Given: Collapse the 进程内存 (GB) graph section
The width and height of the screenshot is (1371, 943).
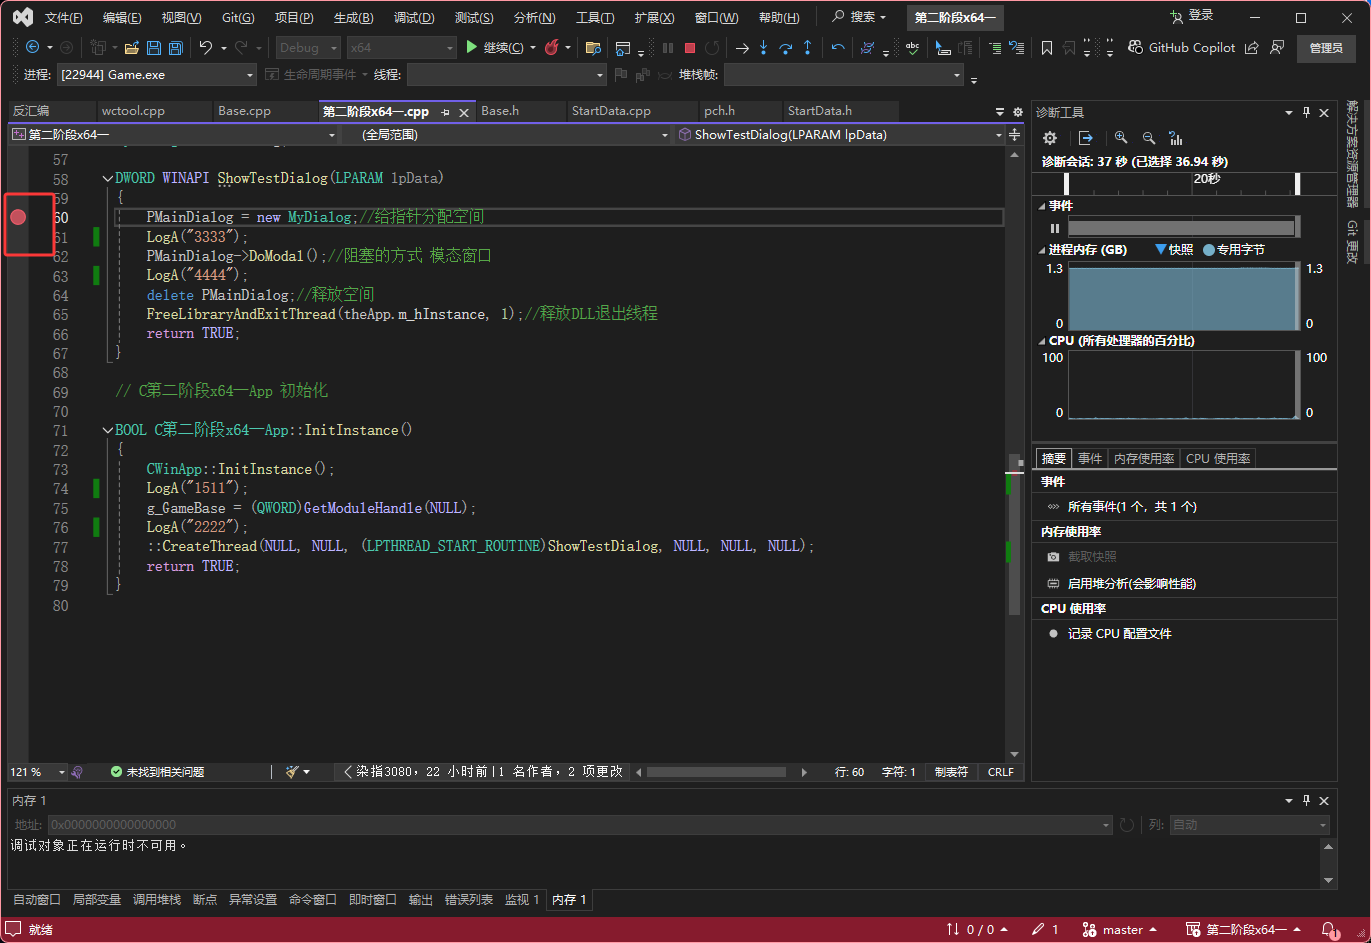Looking at the screenshot, I should coord(1042,250).
